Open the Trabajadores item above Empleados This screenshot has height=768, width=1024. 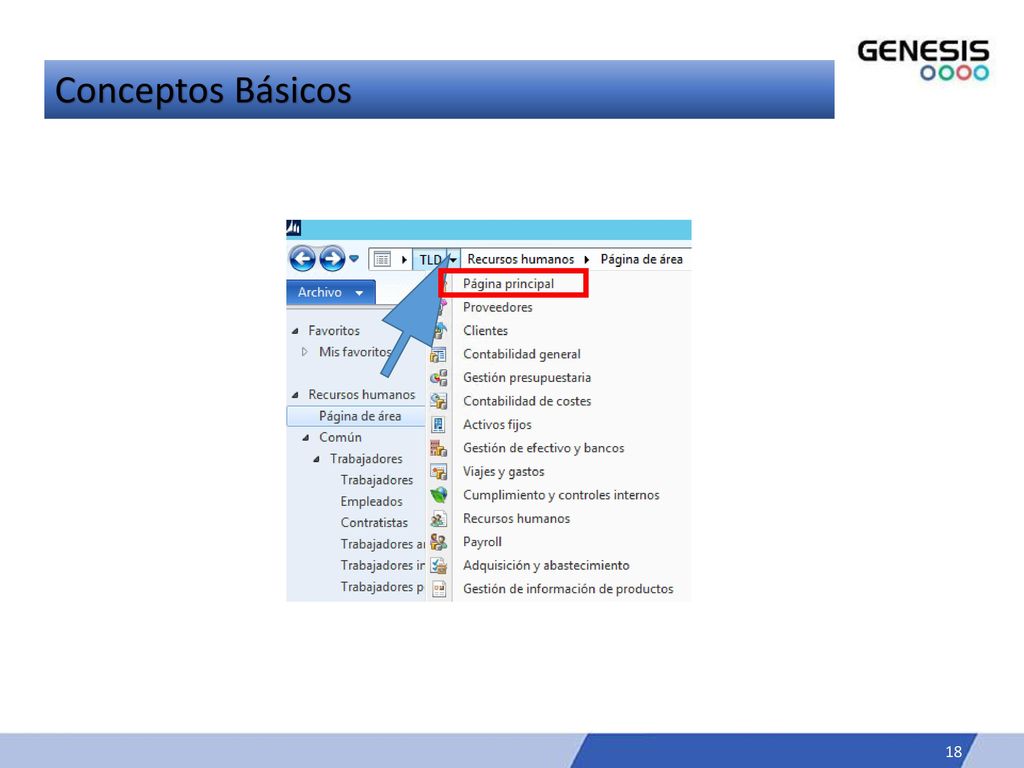tap(376, 480)
